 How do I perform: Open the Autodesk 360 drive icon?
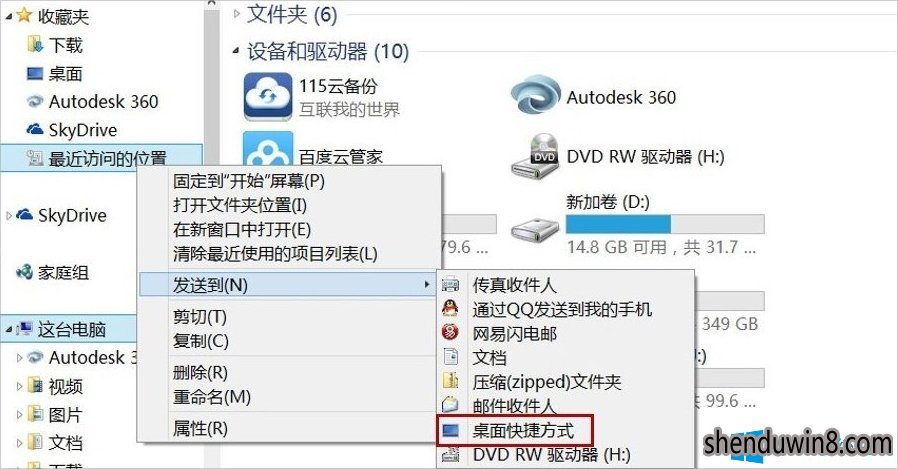tap(535, 95)
